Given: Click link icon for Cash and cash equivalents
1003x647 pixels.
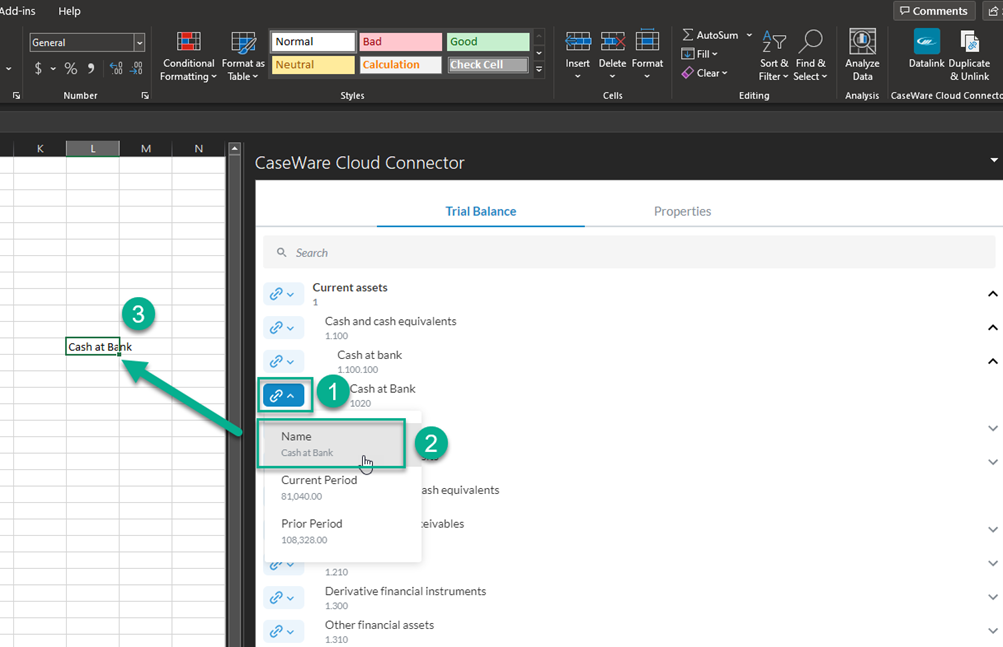Looking at the screenshot, I should [283, 328].
